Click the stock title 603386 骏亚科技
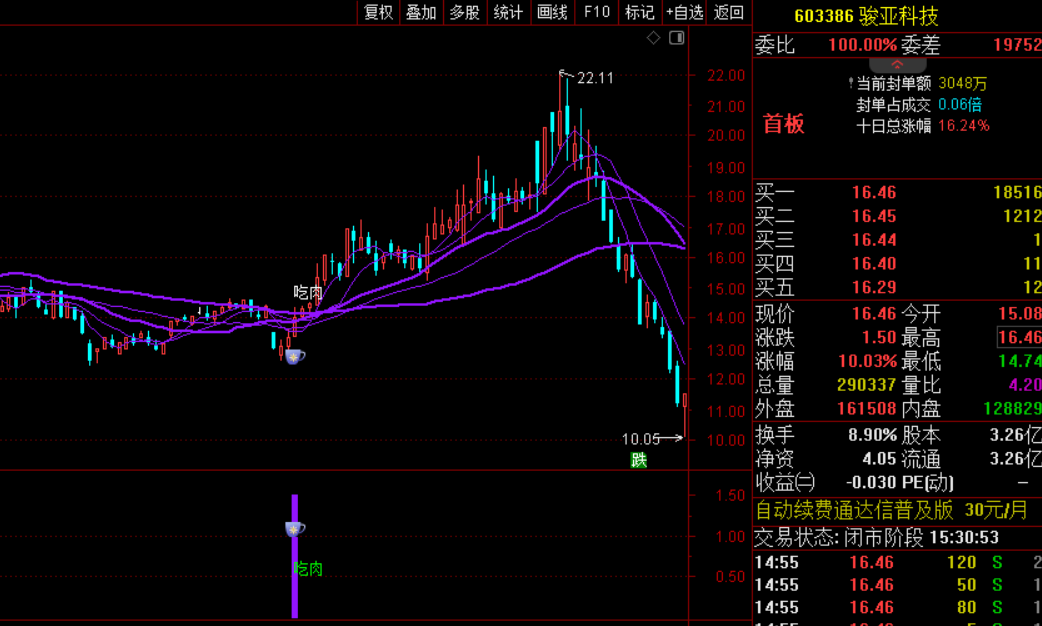This screenshot has width=1042, height=626. [866, 15]
